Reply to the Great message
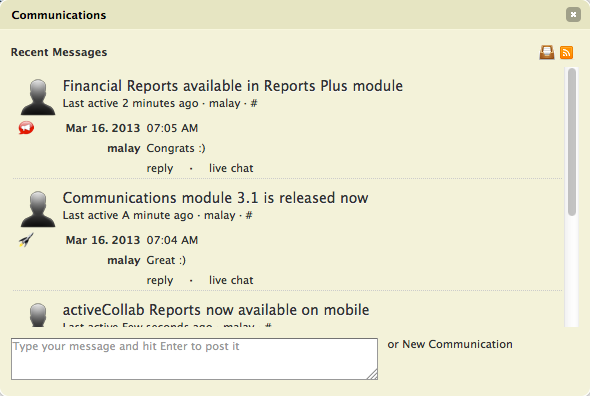590x396 pixels. pyautogui.click(x=160, y=280)
